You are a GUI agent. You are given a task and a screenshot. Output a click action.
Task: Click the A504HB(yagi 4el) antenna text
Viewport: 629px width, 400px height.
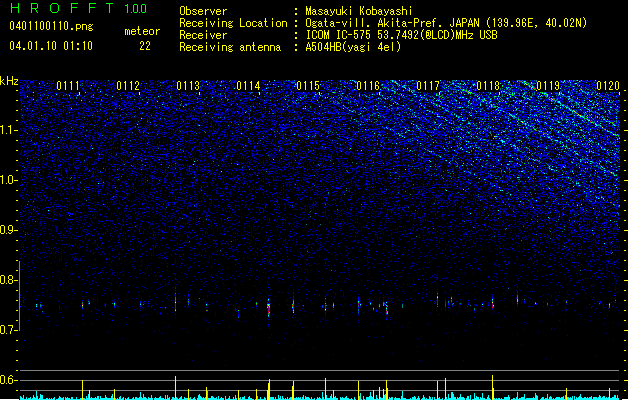pyautogui.click(x=353, y=47)
